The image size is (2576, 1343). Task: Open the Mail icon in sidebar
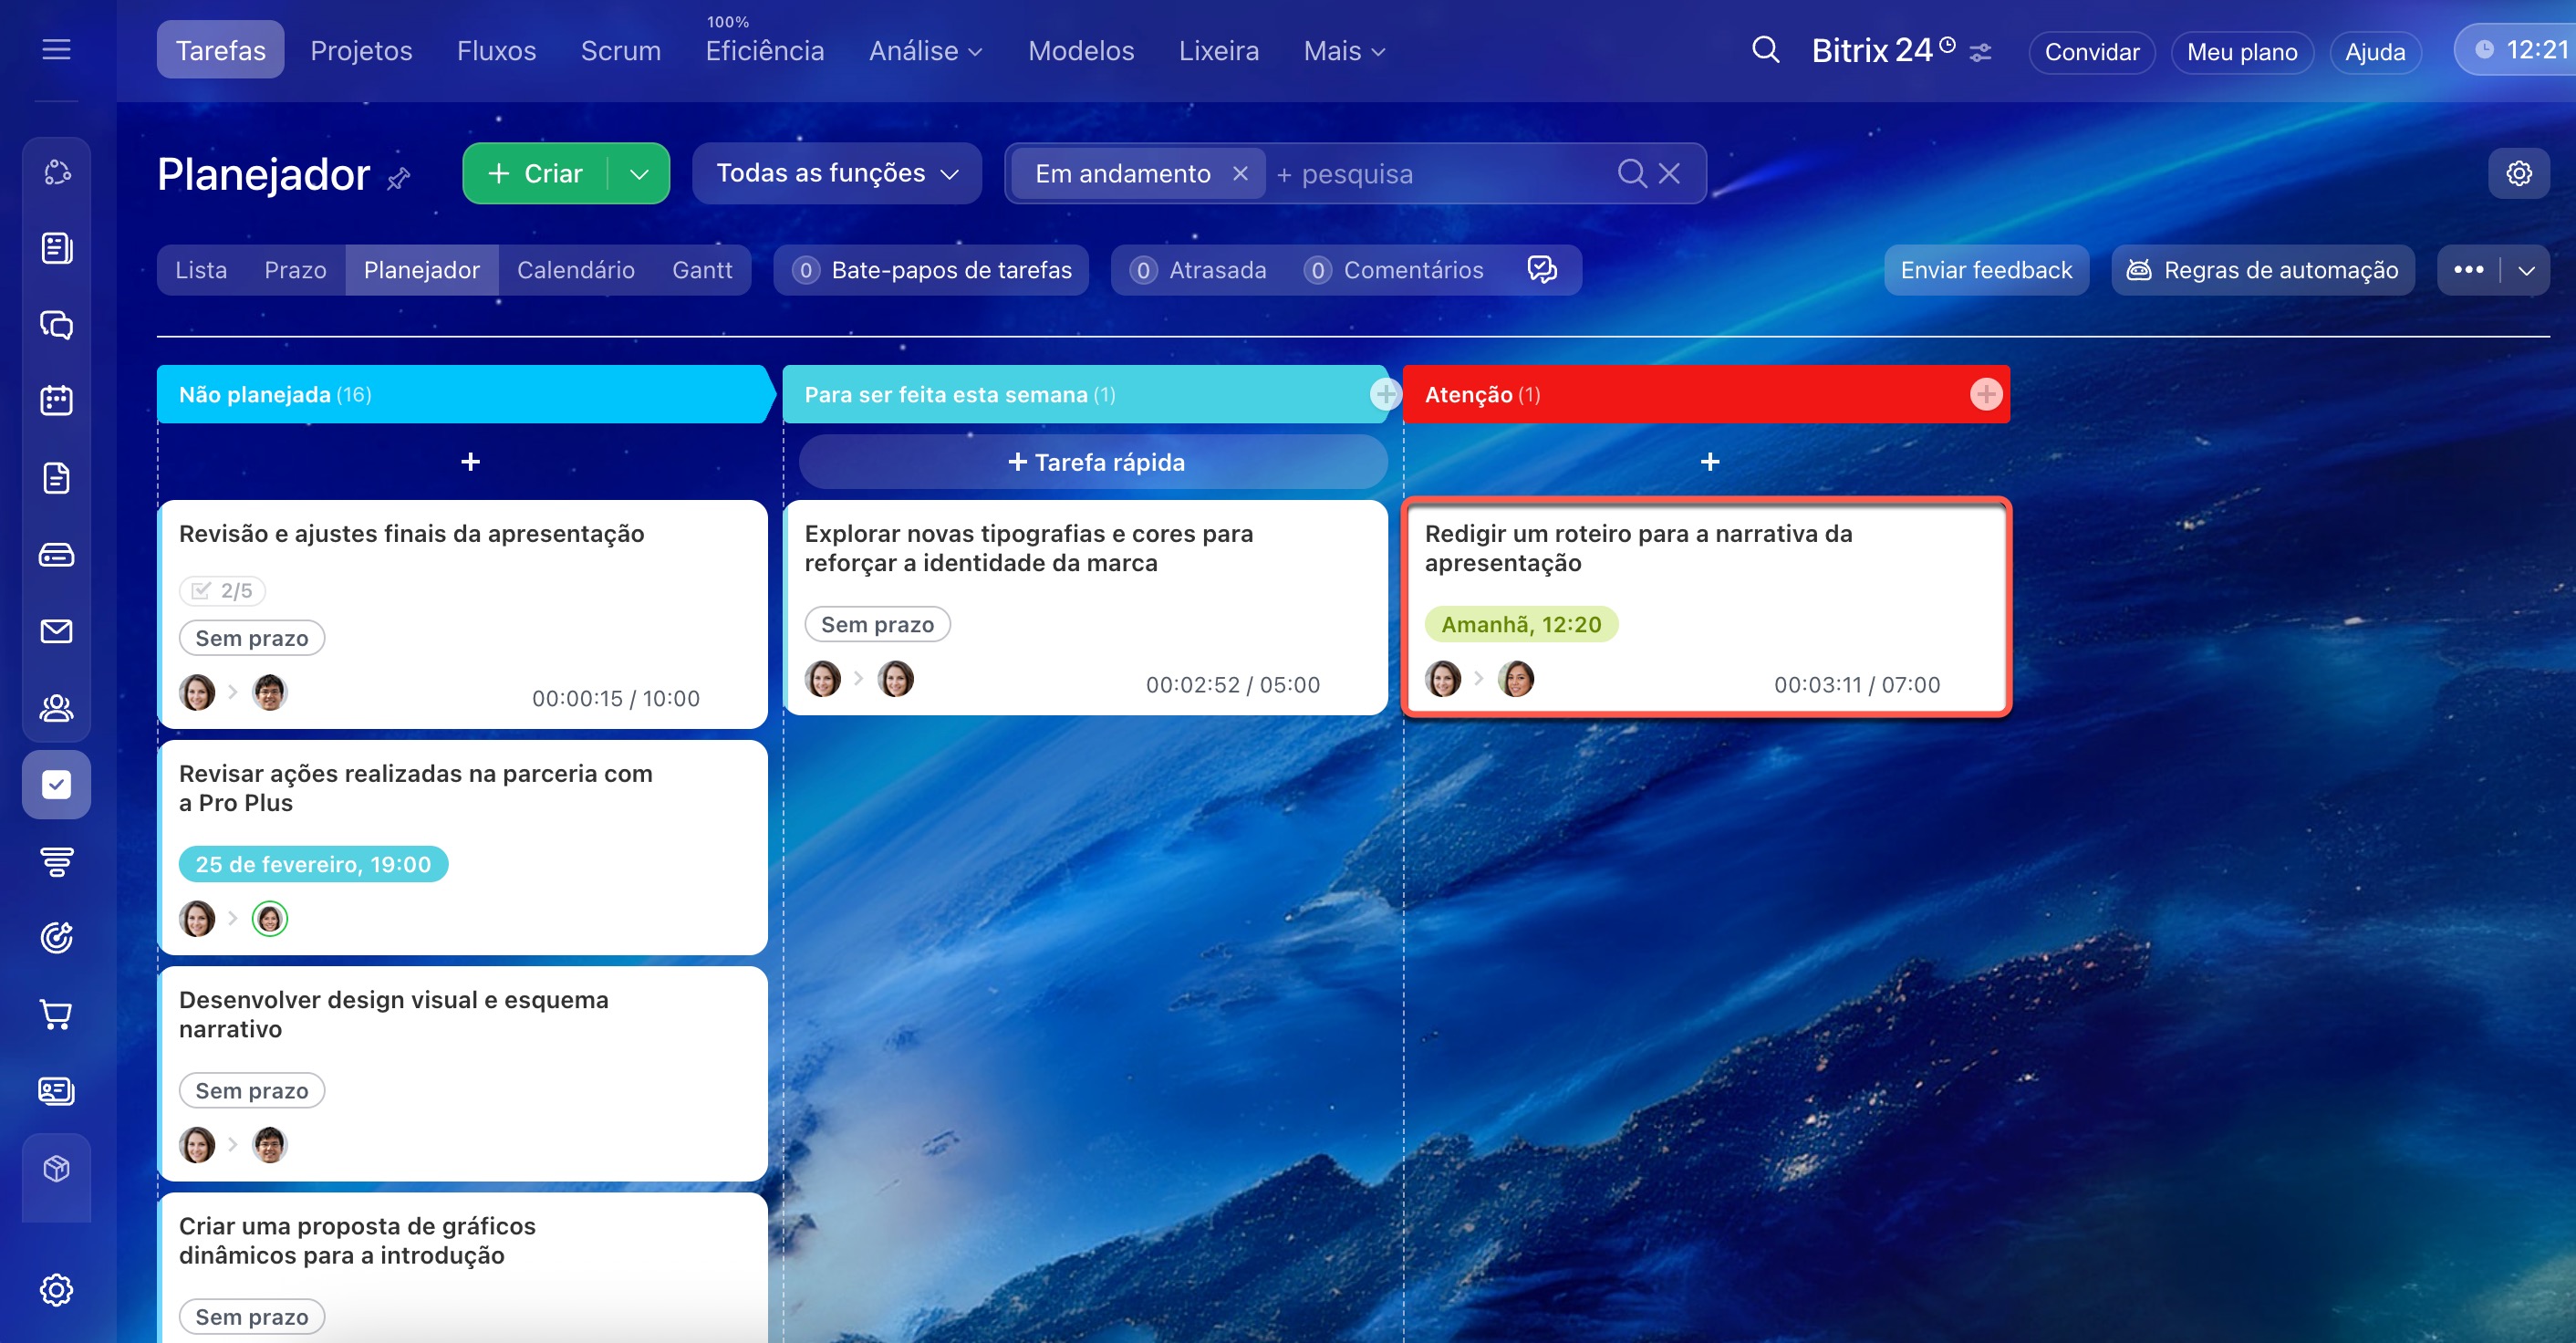(56, 631)
